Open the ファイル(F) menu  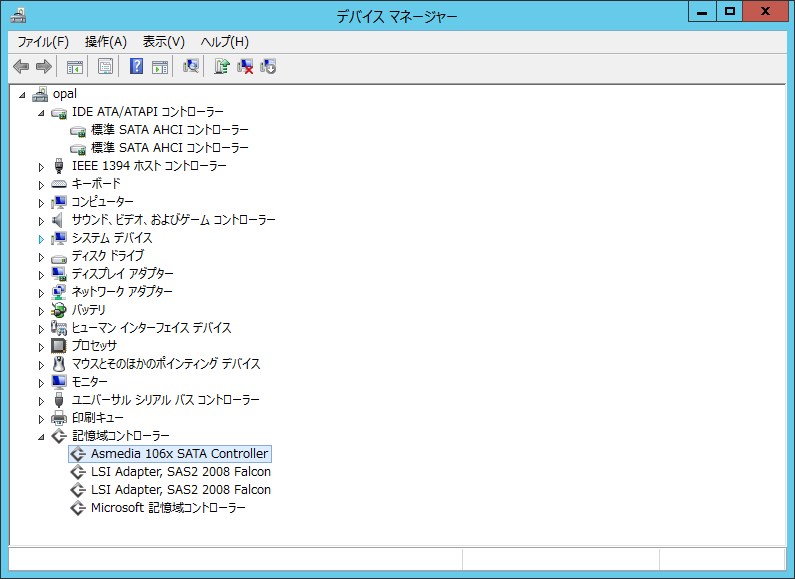click(43, 42)
